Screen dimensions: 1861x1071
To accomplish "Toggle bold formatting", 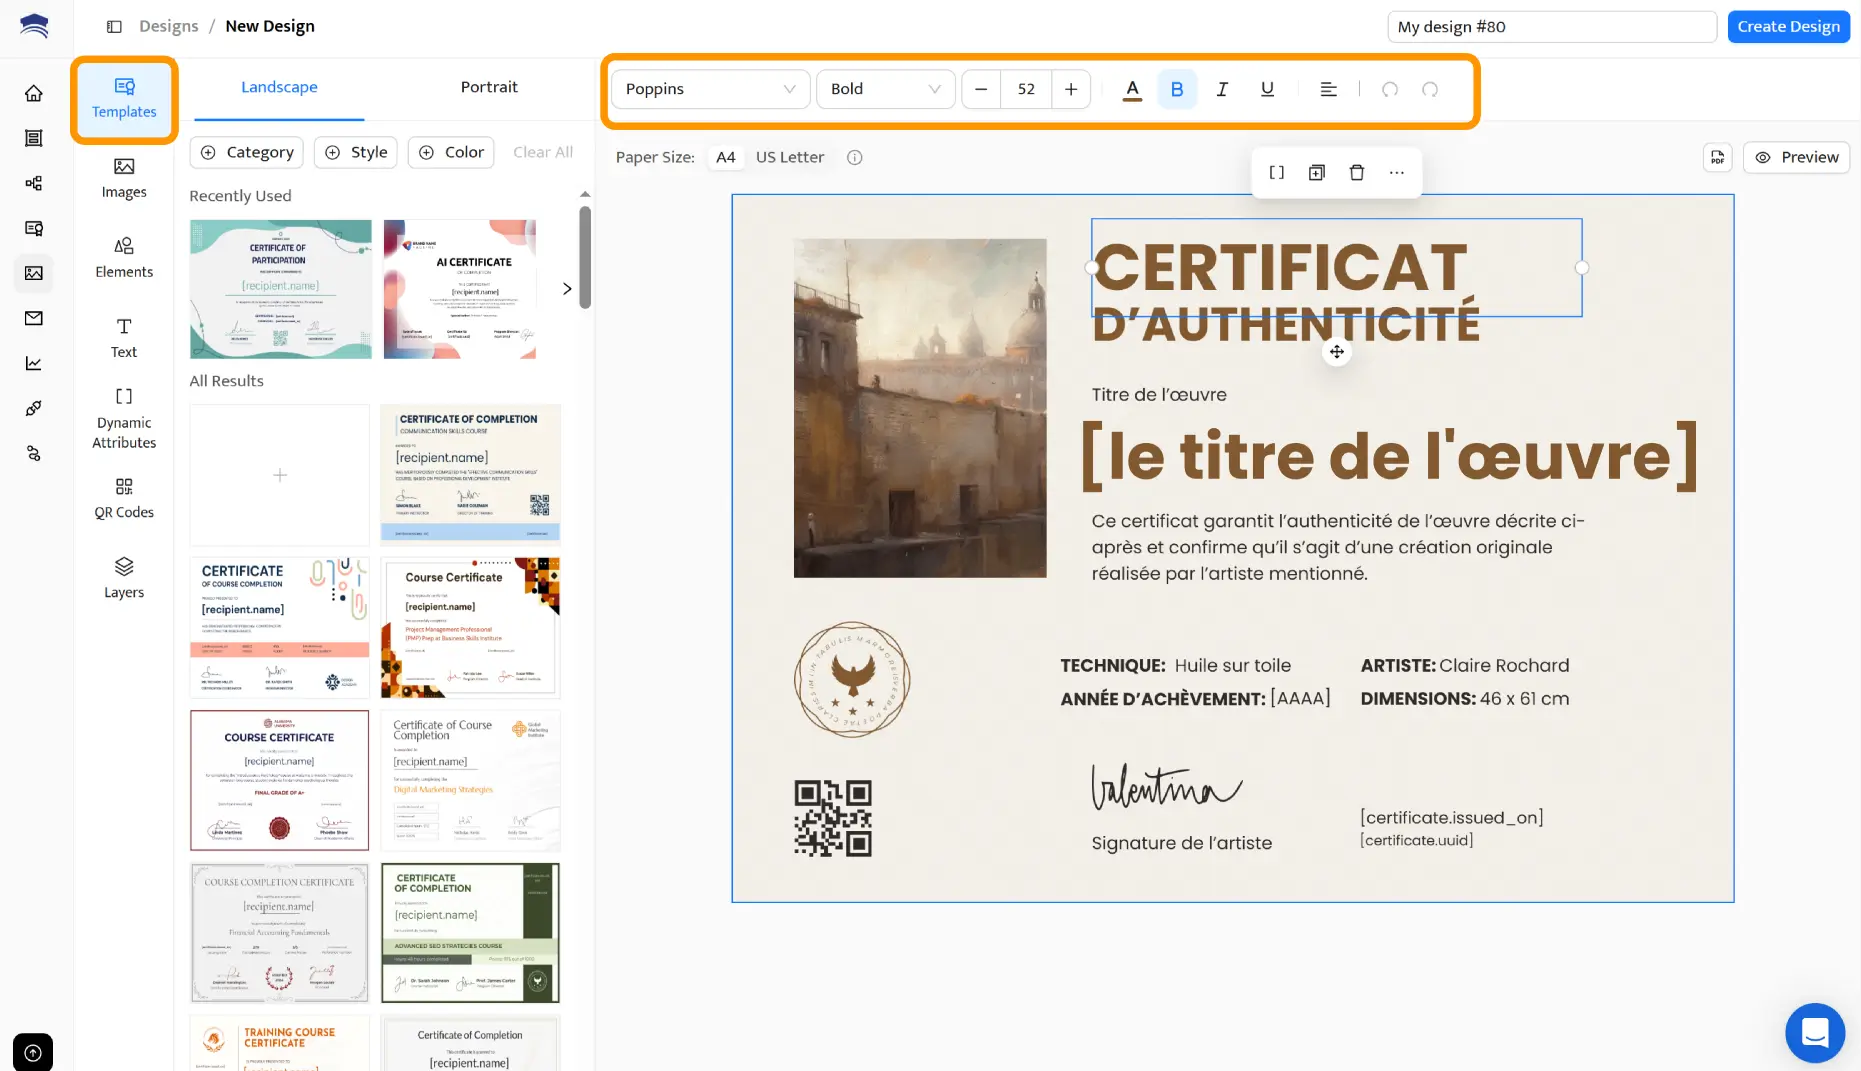I will (1177, 89).
